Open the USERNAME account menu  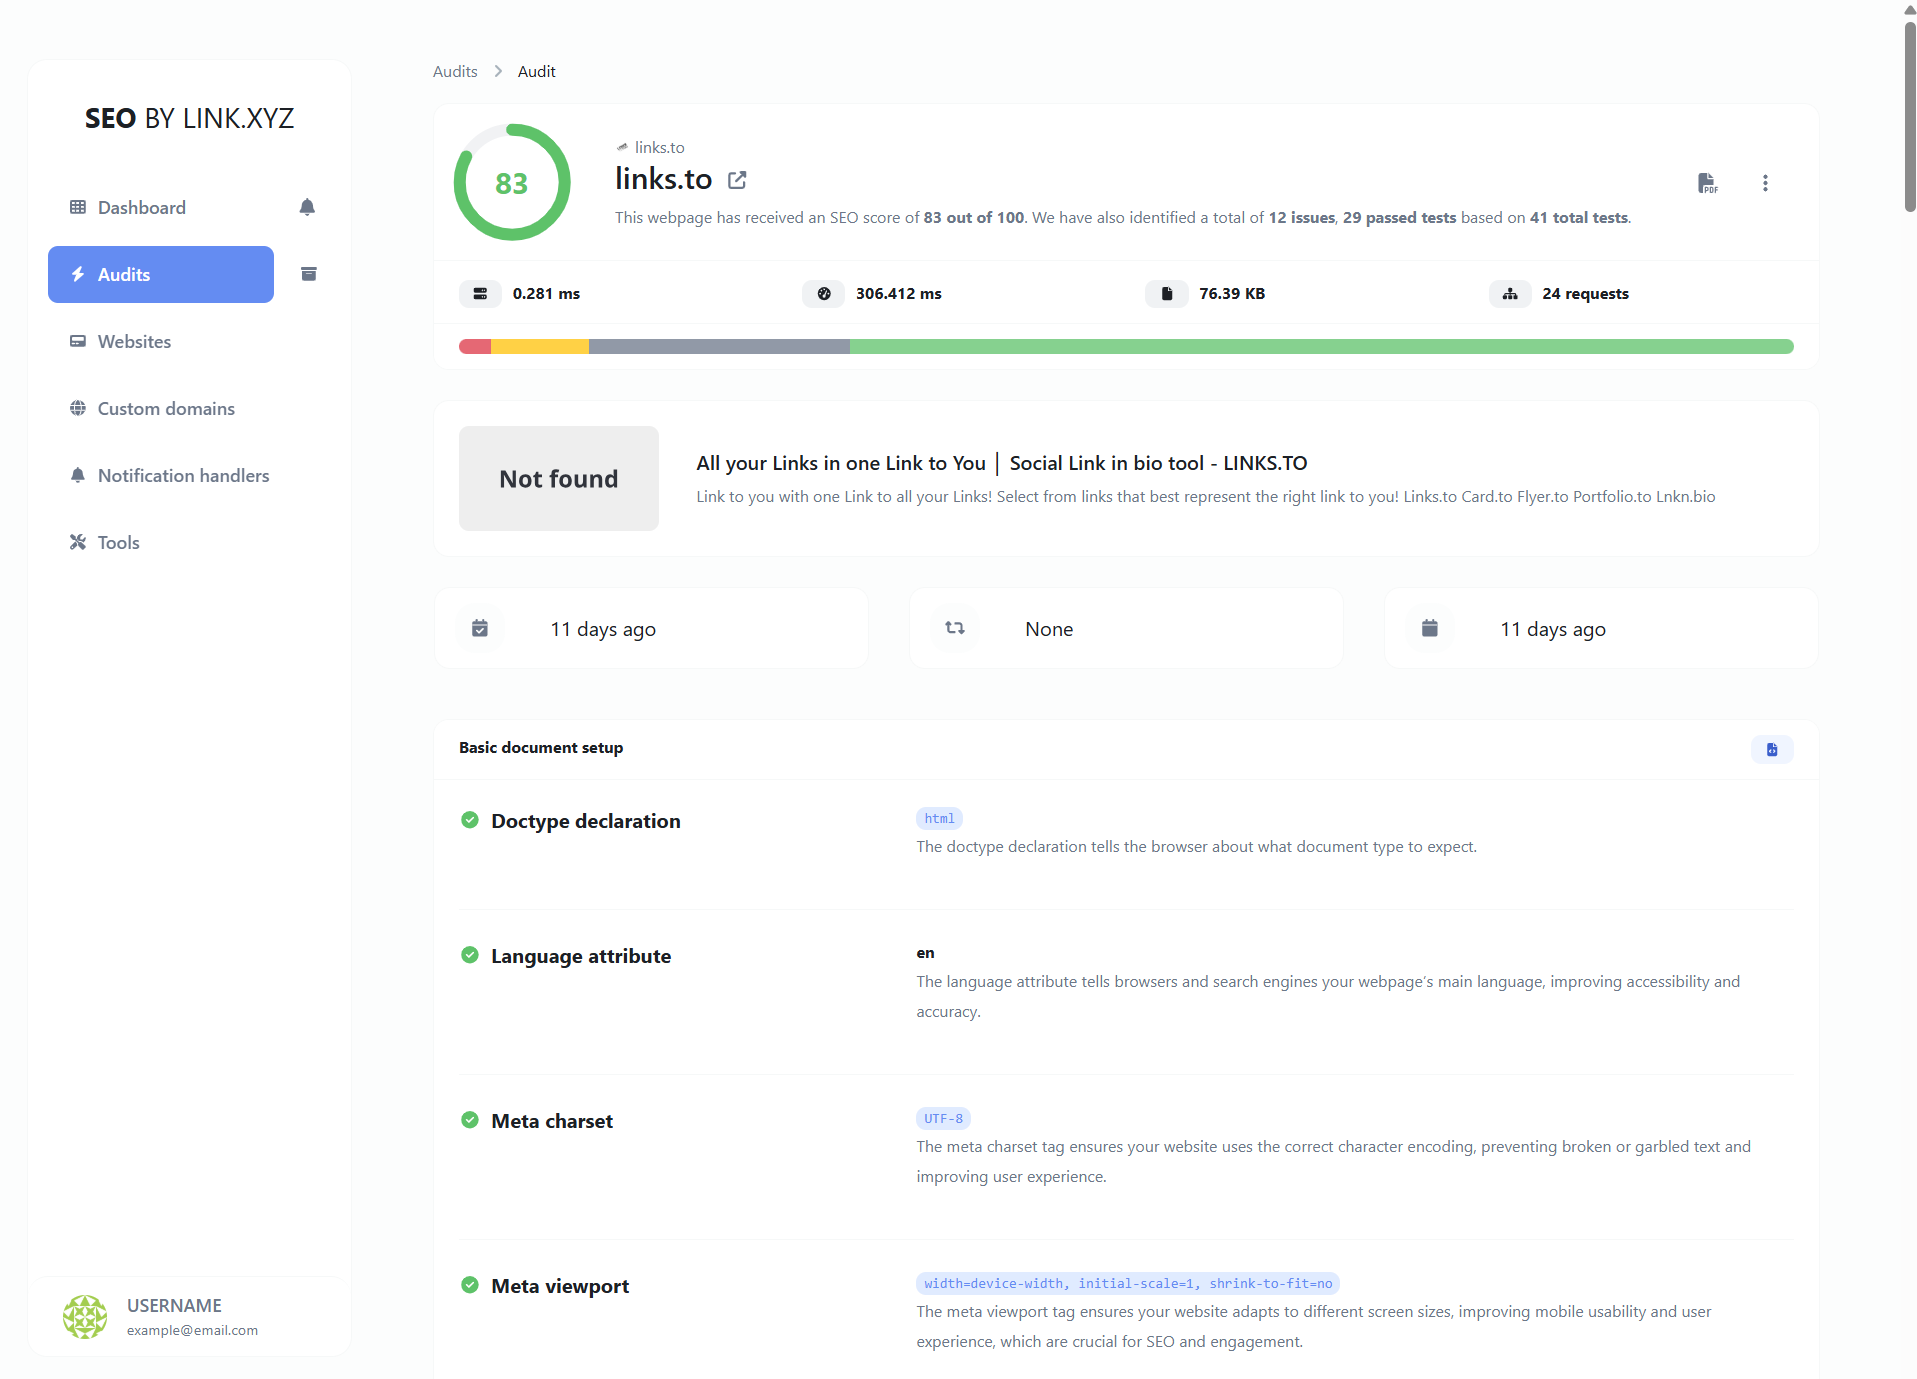(190, 1316)
